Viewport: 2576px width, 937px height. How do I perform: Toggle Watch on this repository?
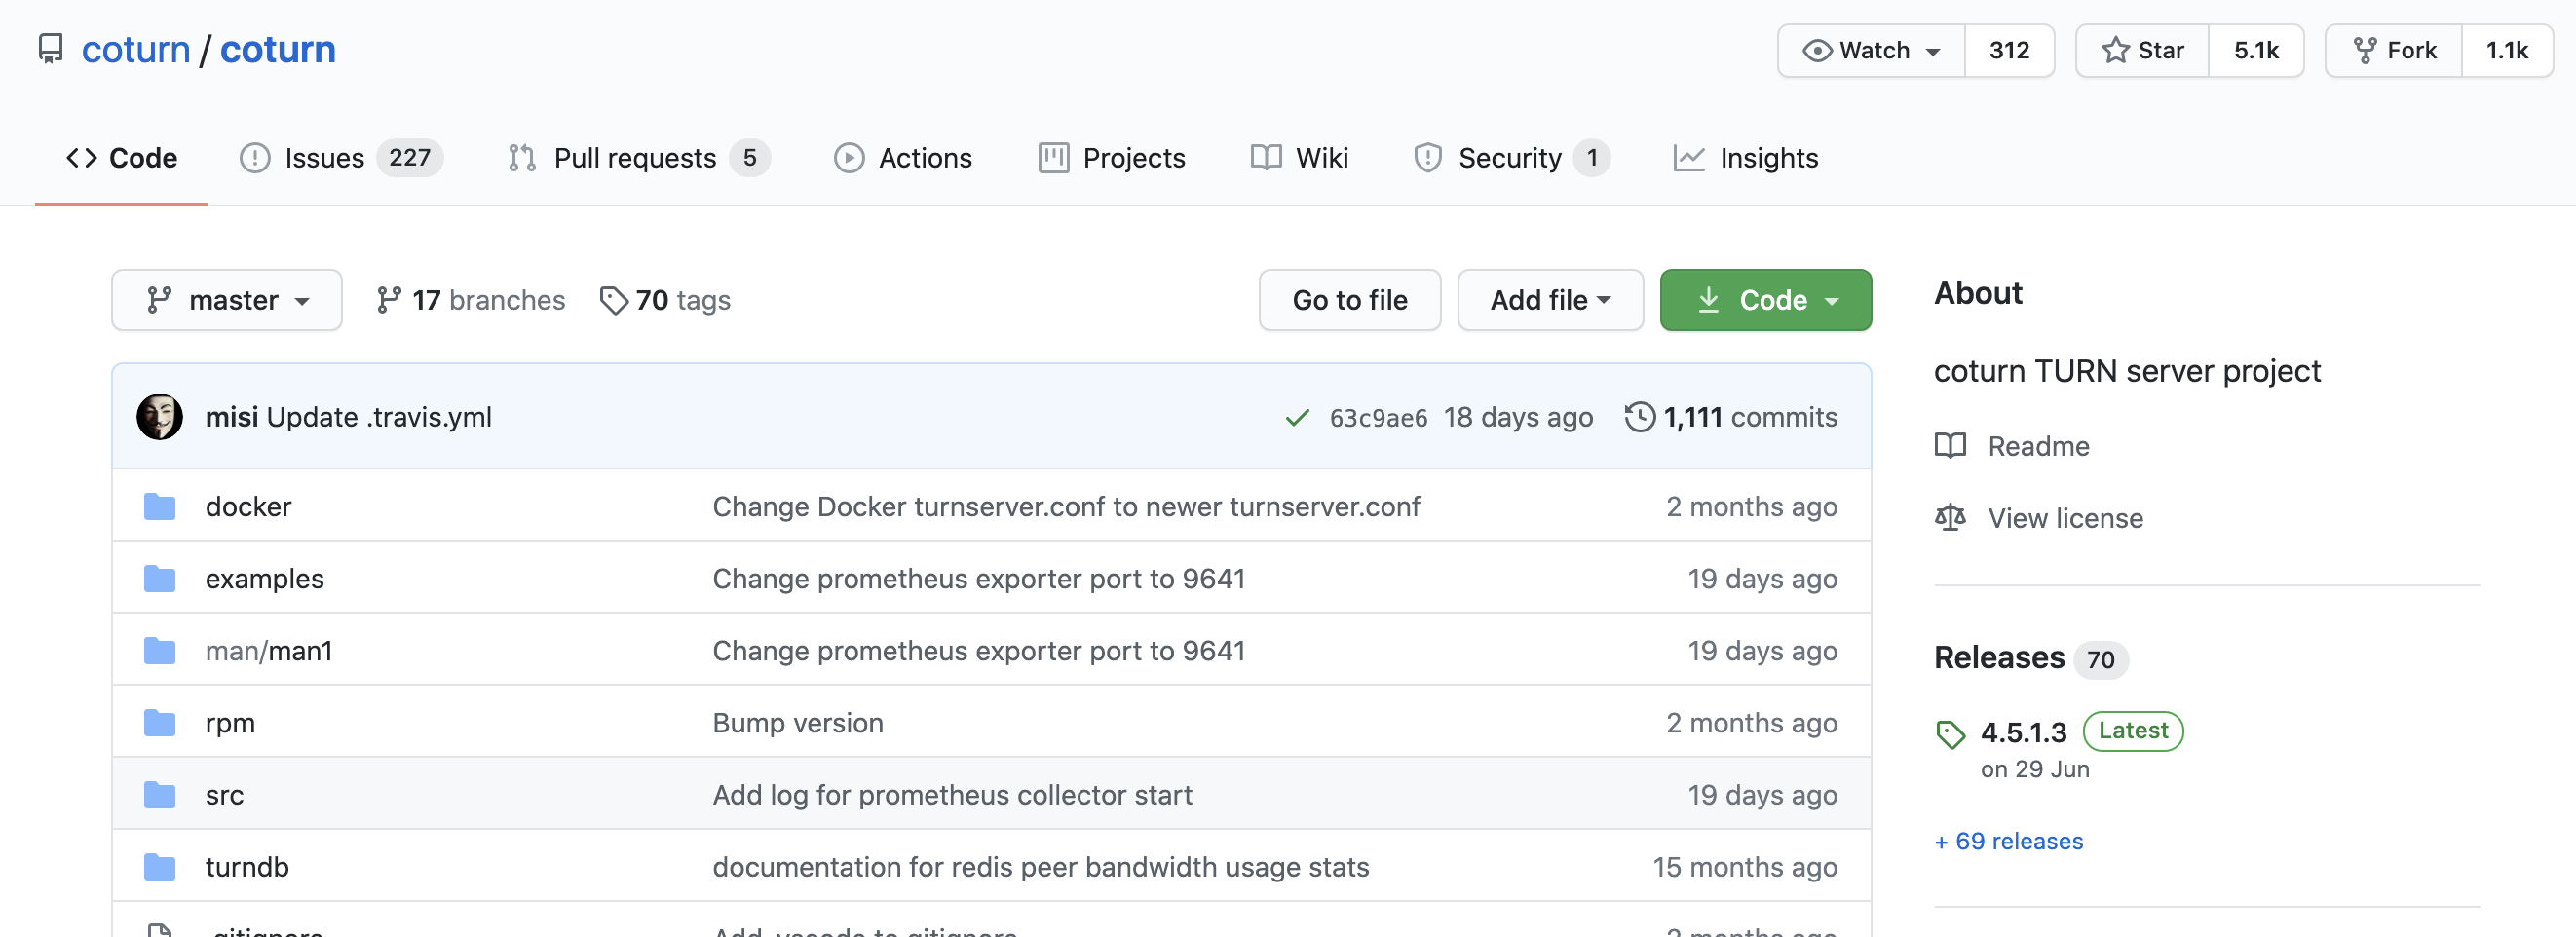pyautogui.click(x=1871, y=50)
